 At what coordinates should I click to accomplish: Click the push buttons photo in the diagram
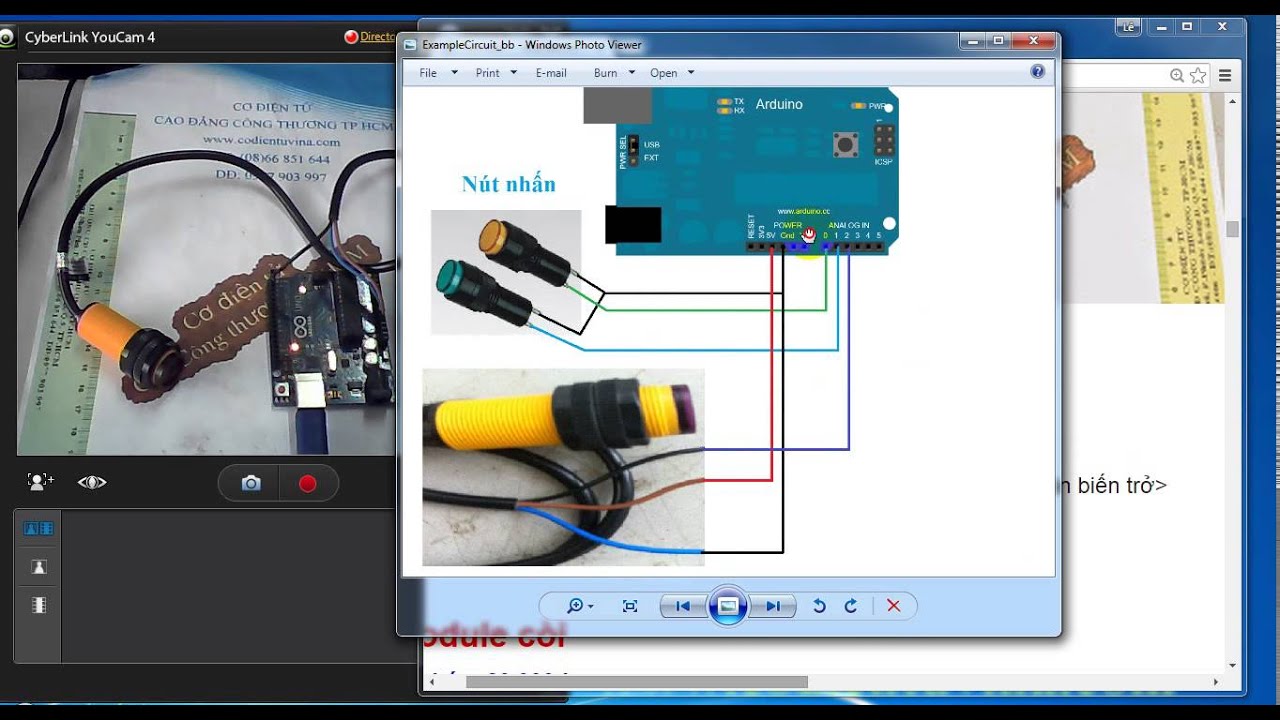pos(506,272)
